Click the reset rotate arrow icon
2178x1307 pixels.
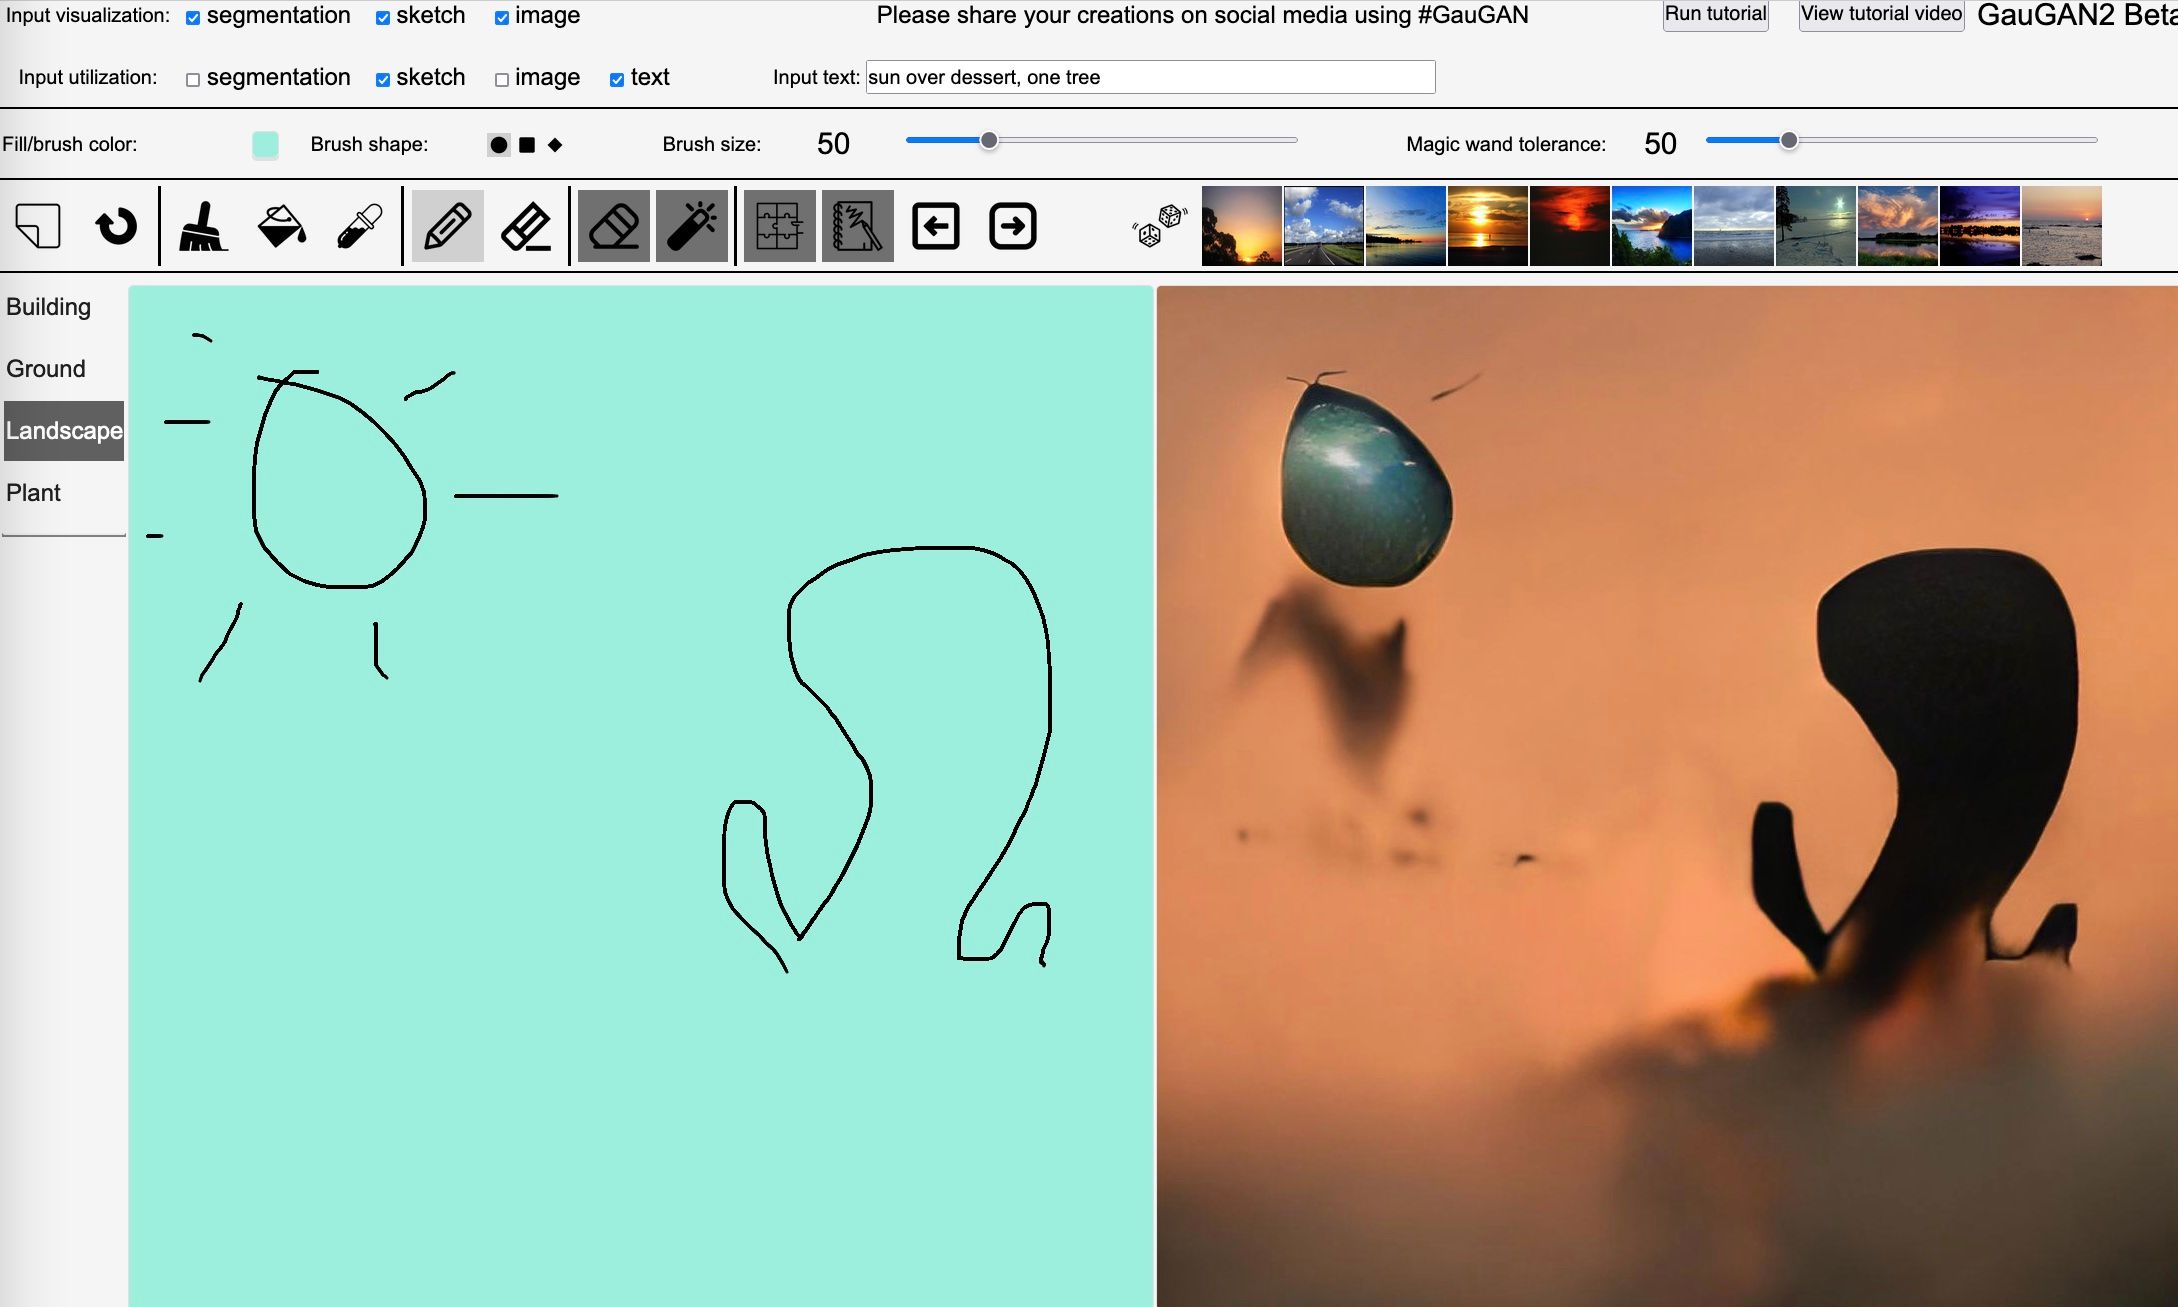[116, 226]
